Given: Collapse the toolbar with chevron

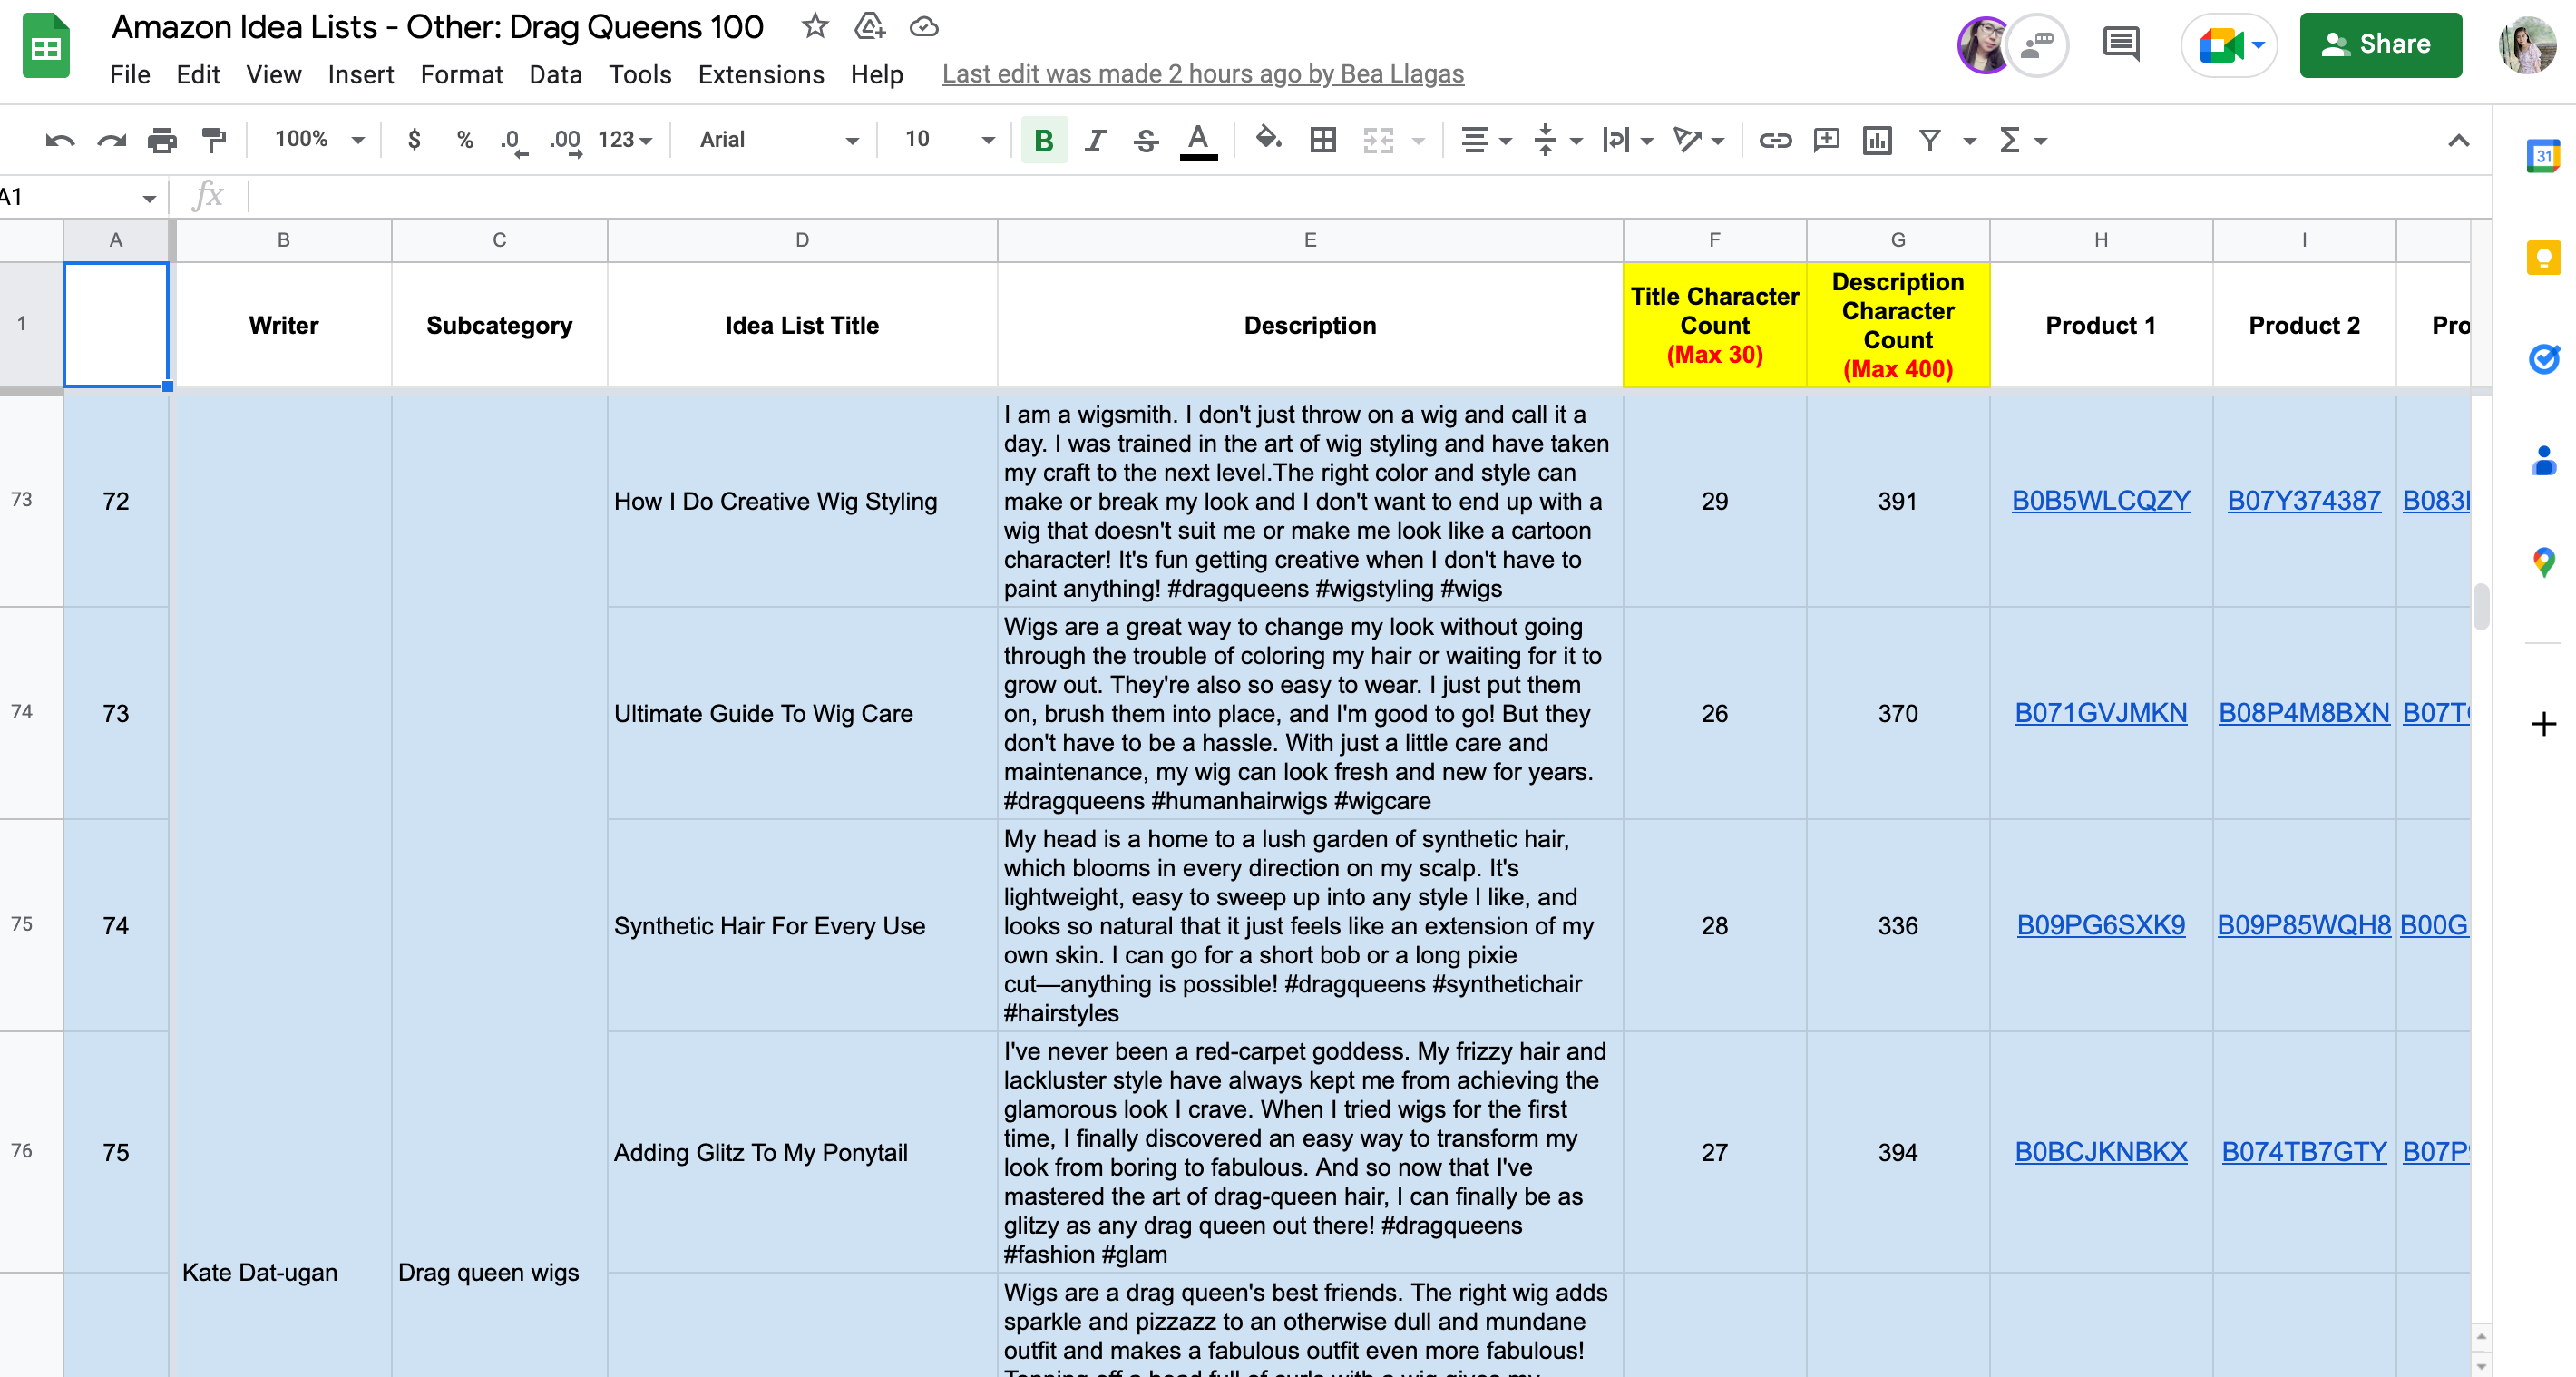Looking at the screenshot, I should pos(2459,140).
